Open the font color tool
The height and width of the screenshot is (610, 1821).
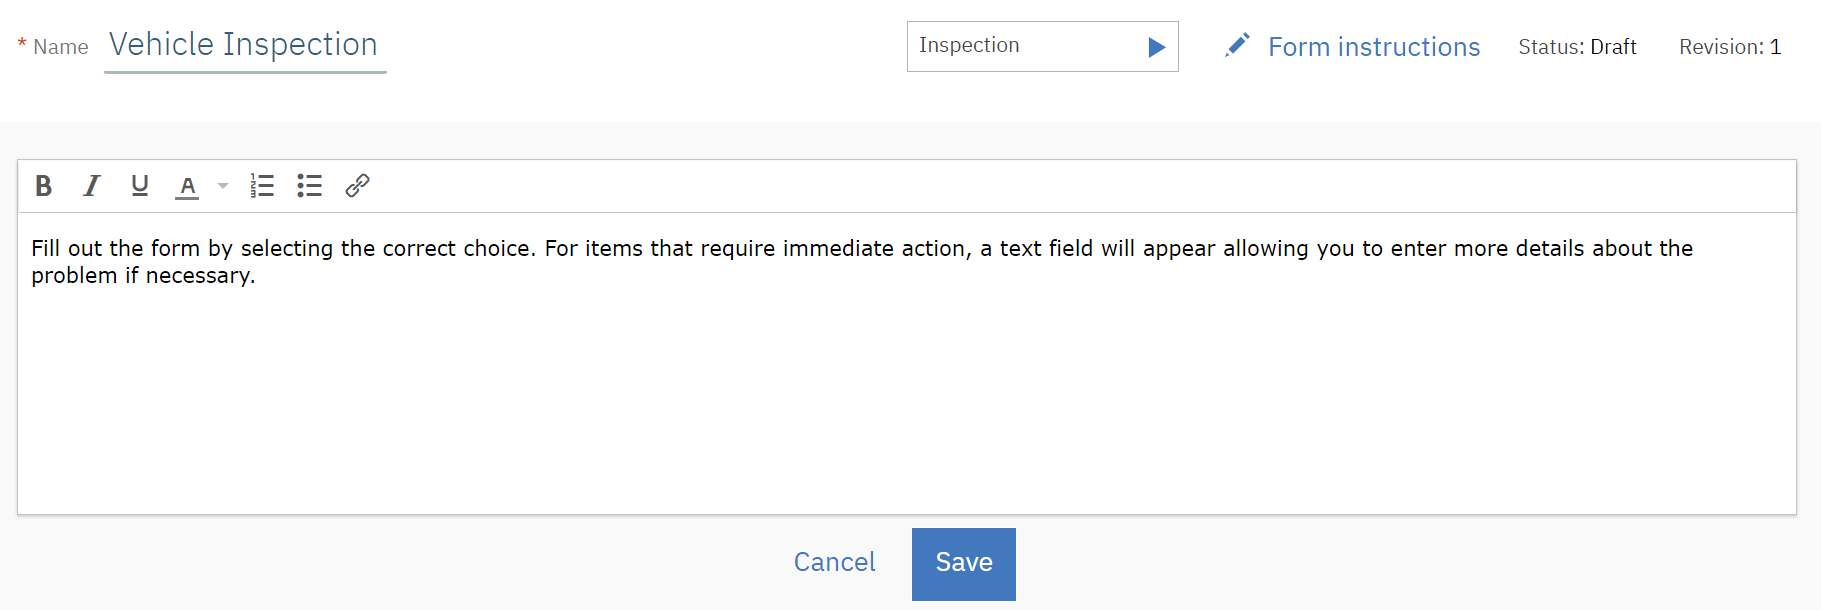(x=187, y=185)
